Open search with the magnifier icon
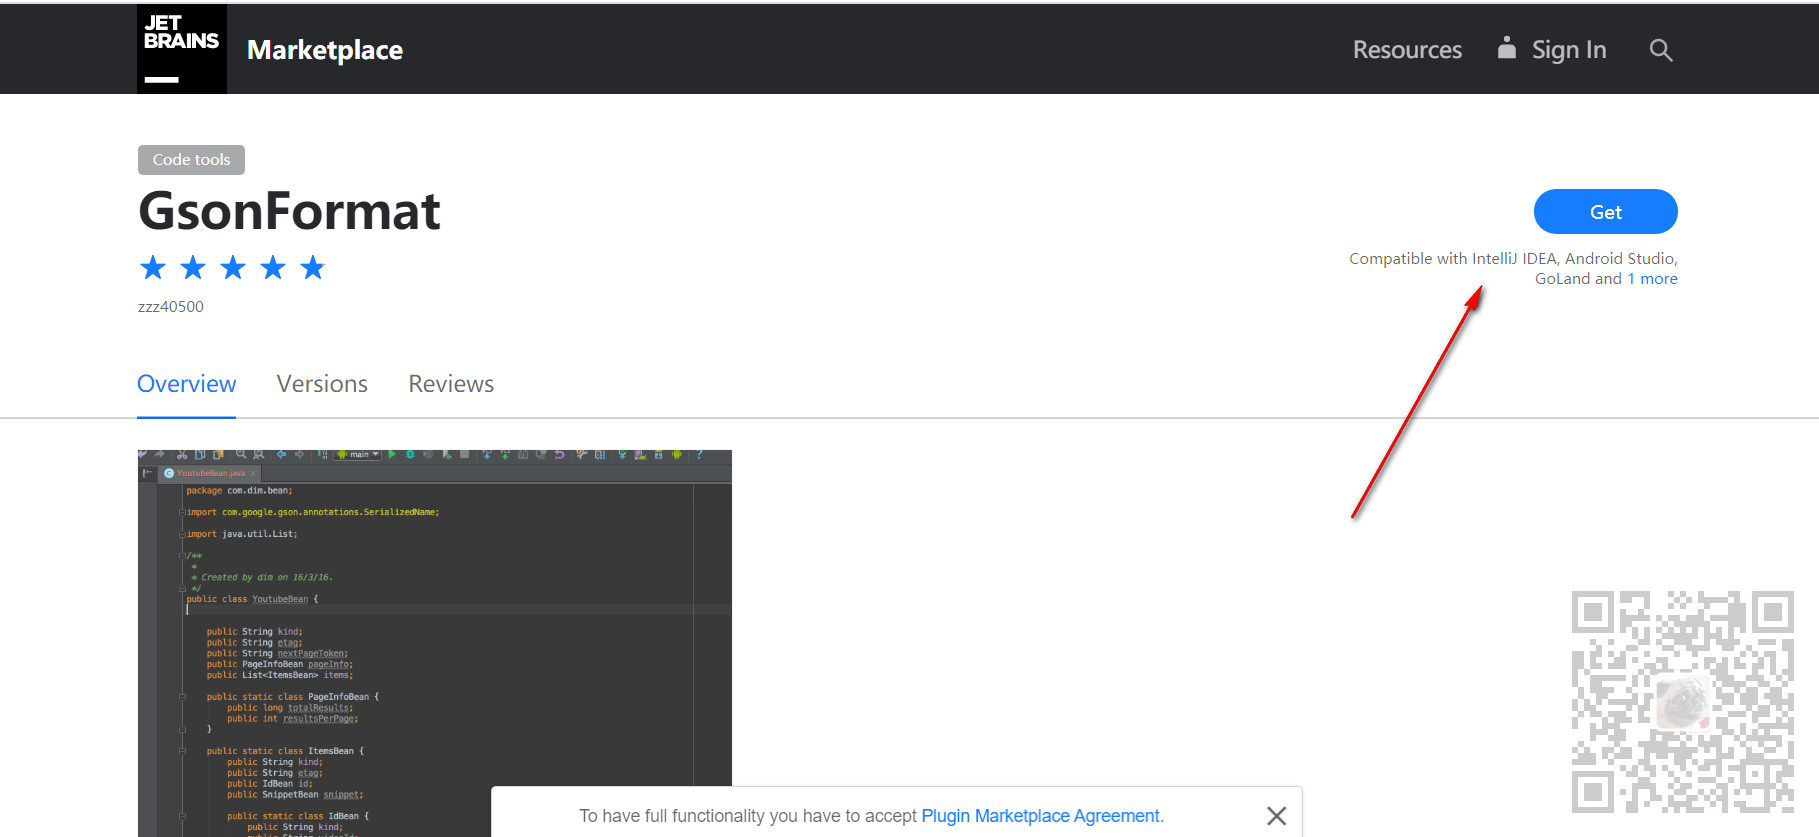Image resolution: width=1819 pixels, height=837 pixels. tap(1661, 50)
